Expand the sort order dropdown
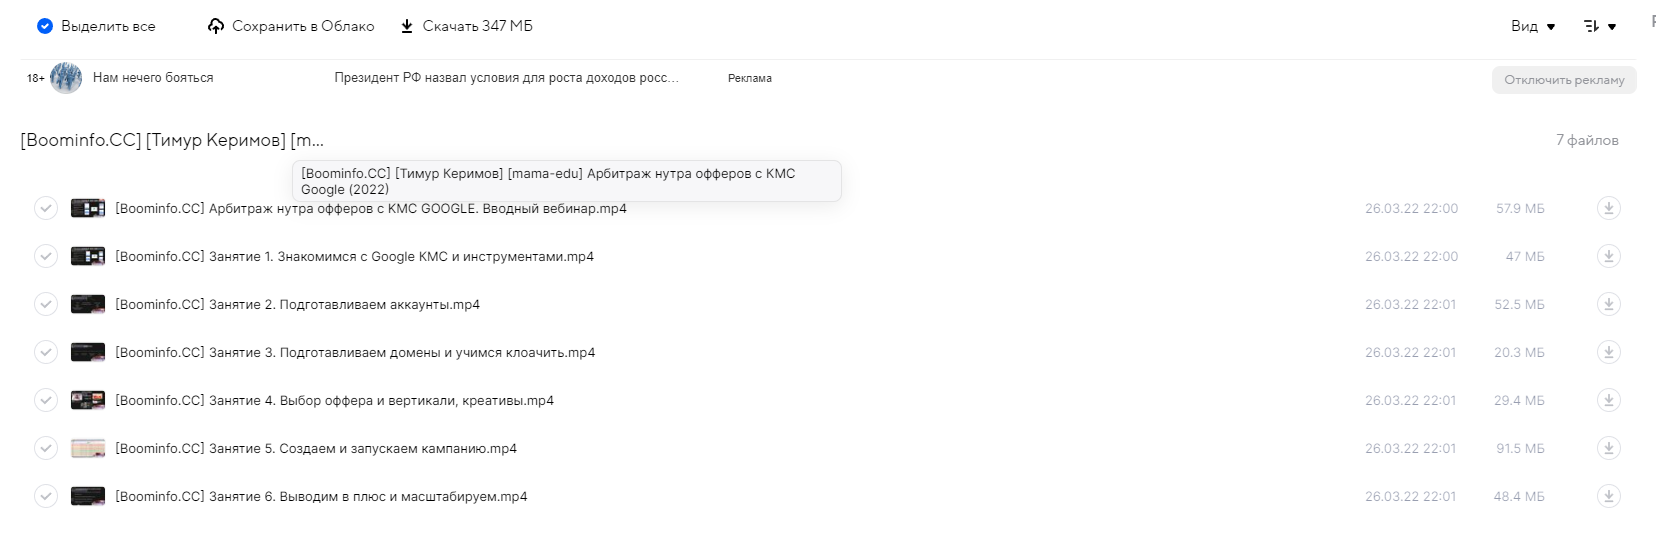This screenshot has width=1656, height=538. [1600, 26]
